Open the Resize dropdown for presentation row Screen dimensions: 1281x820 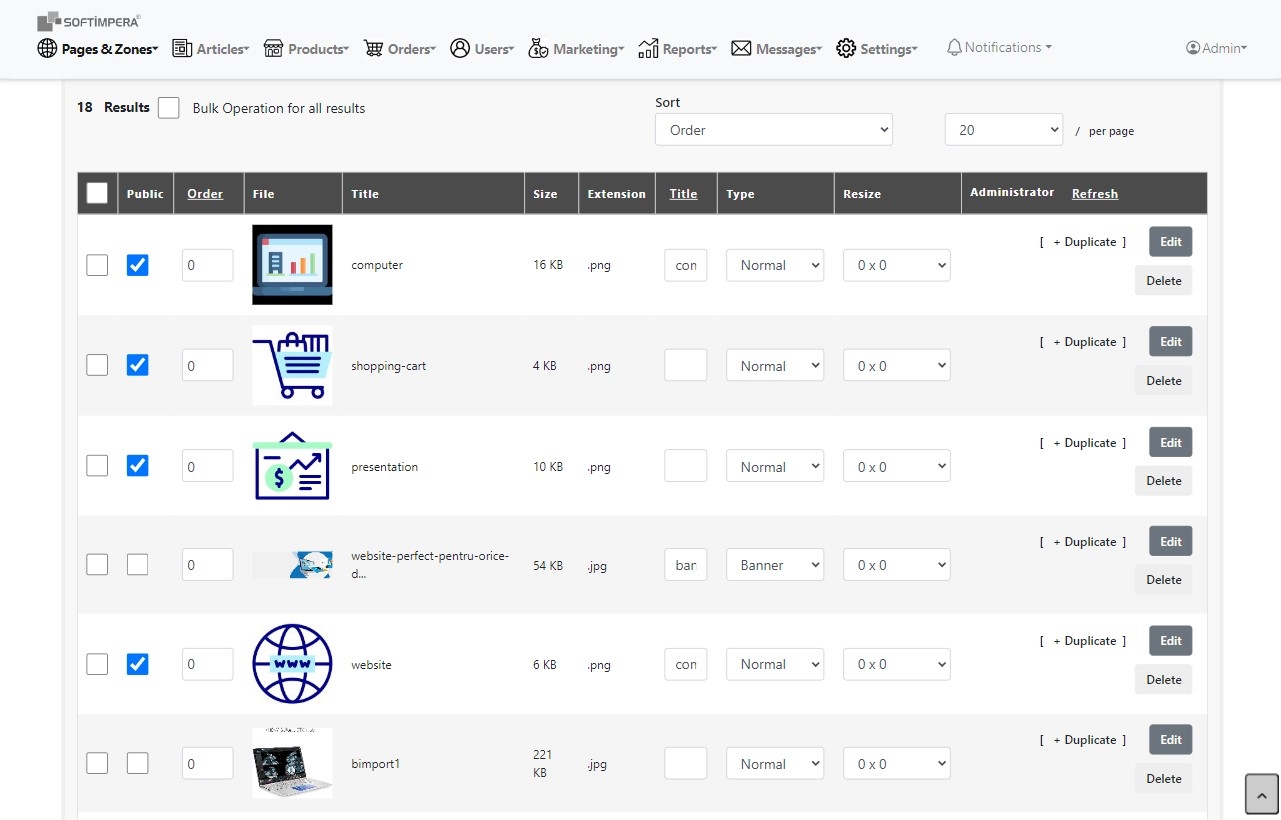coord(897,466)
